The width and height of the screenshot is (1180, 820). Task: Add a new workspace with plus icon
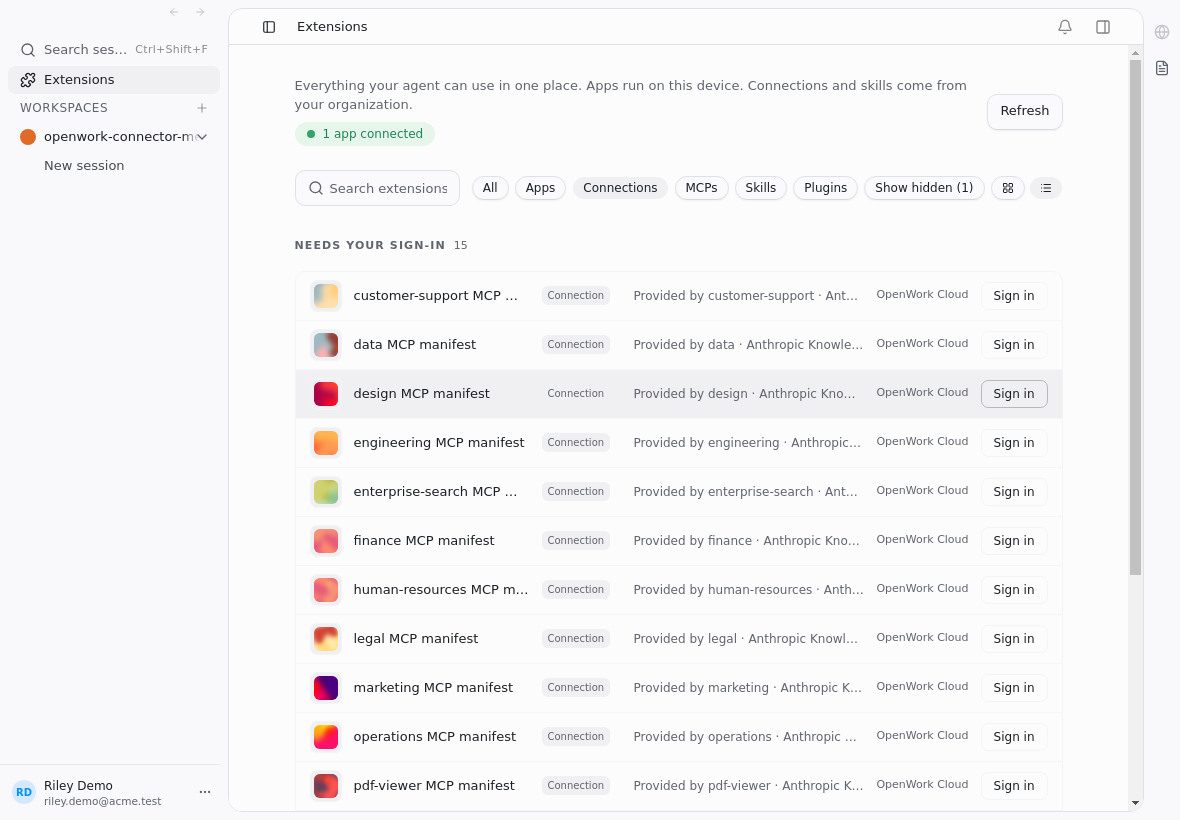(x=202, y=108)
